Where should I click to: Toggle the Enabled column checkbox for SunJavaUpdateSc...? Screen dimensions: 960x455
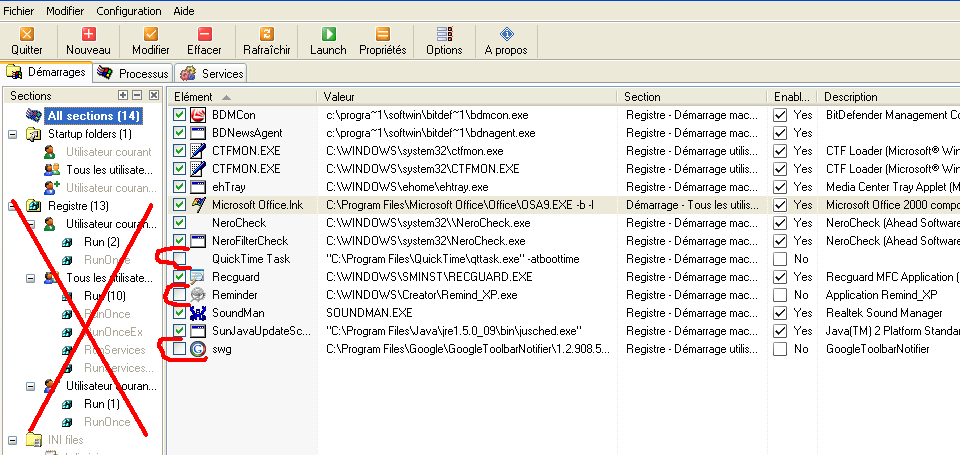[779, 331]
